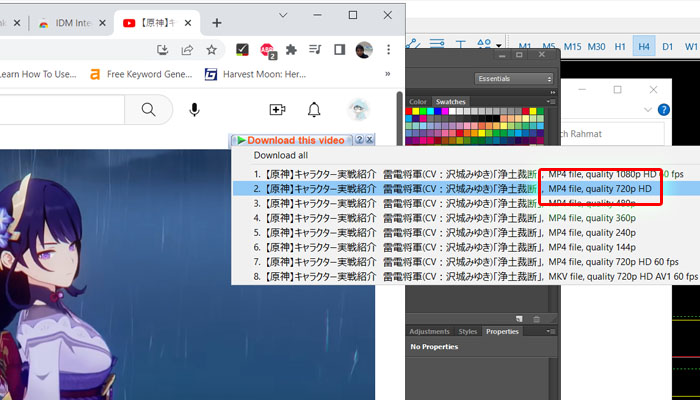This screenshot has width=700, height=400.
Task: Open a new Chrome tab
Action: pyautogui.click(x=217, y=23)
